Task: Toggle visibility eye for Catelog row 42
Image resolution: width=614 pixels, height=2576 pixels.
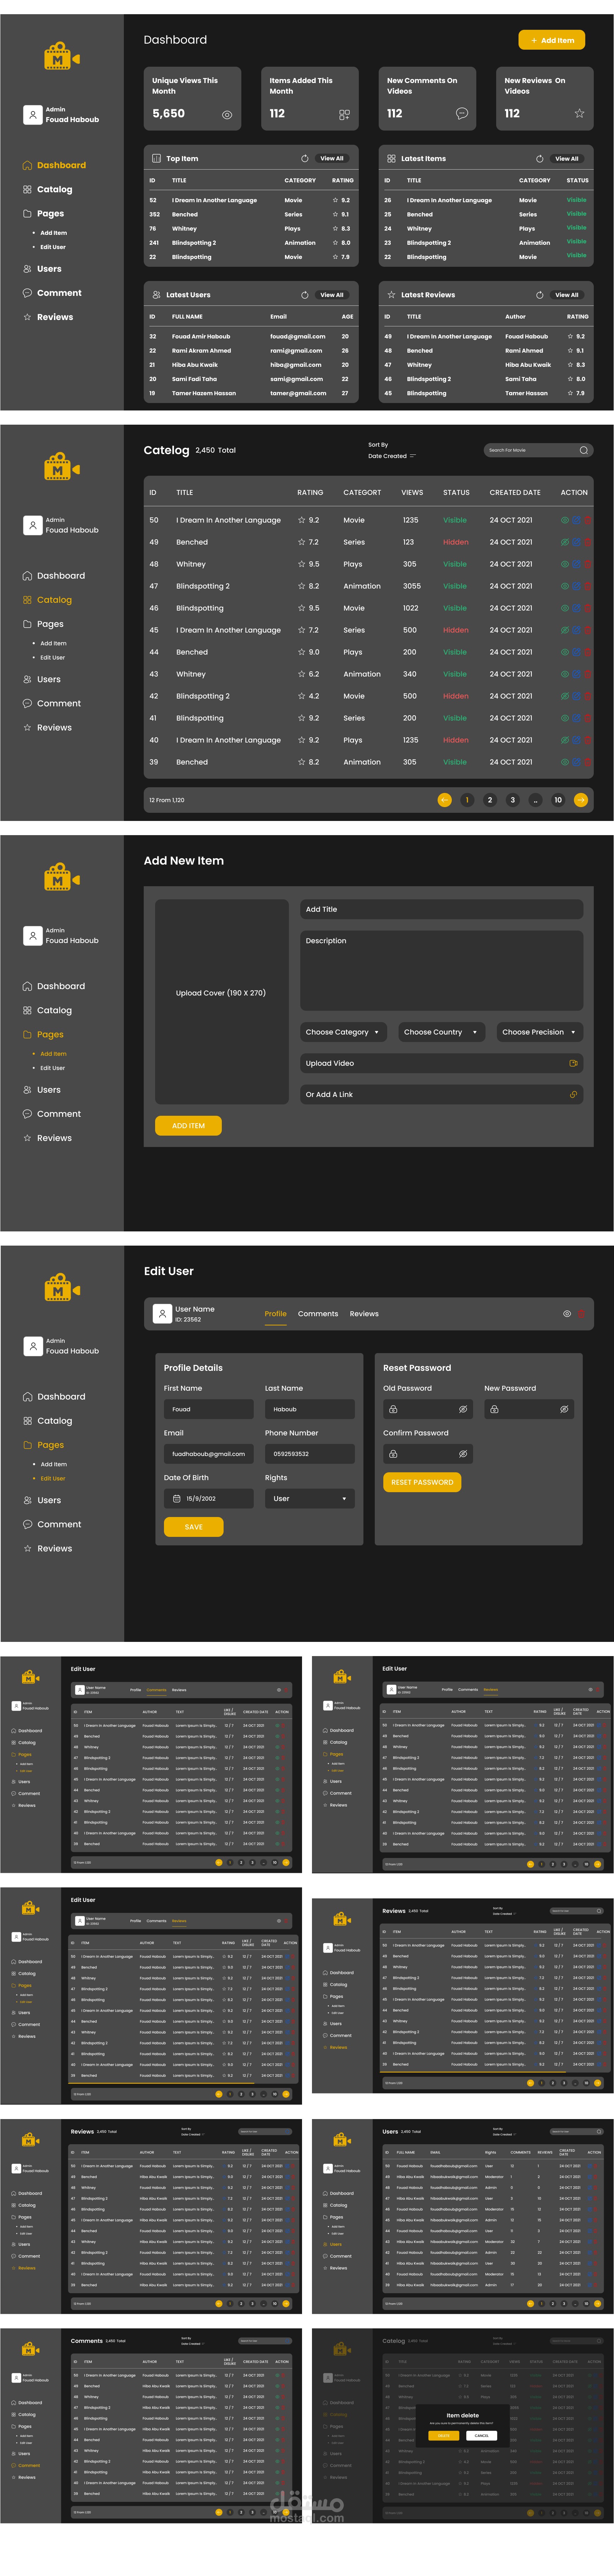Action: [x=565, y=696]
